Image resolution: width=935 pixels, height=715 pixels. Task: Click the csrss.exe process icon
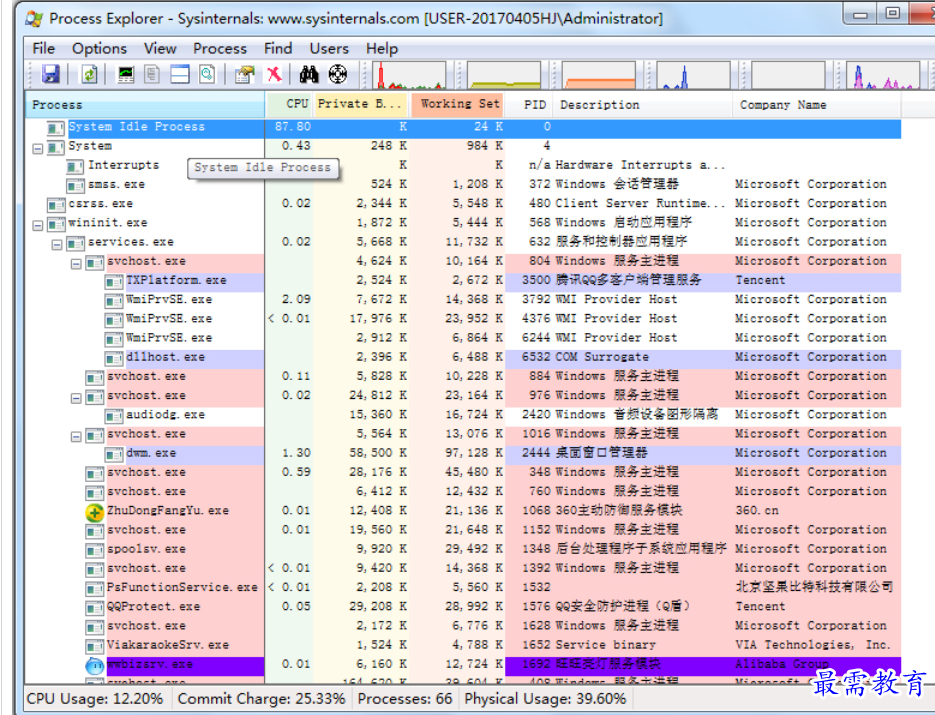pos(56,206)
